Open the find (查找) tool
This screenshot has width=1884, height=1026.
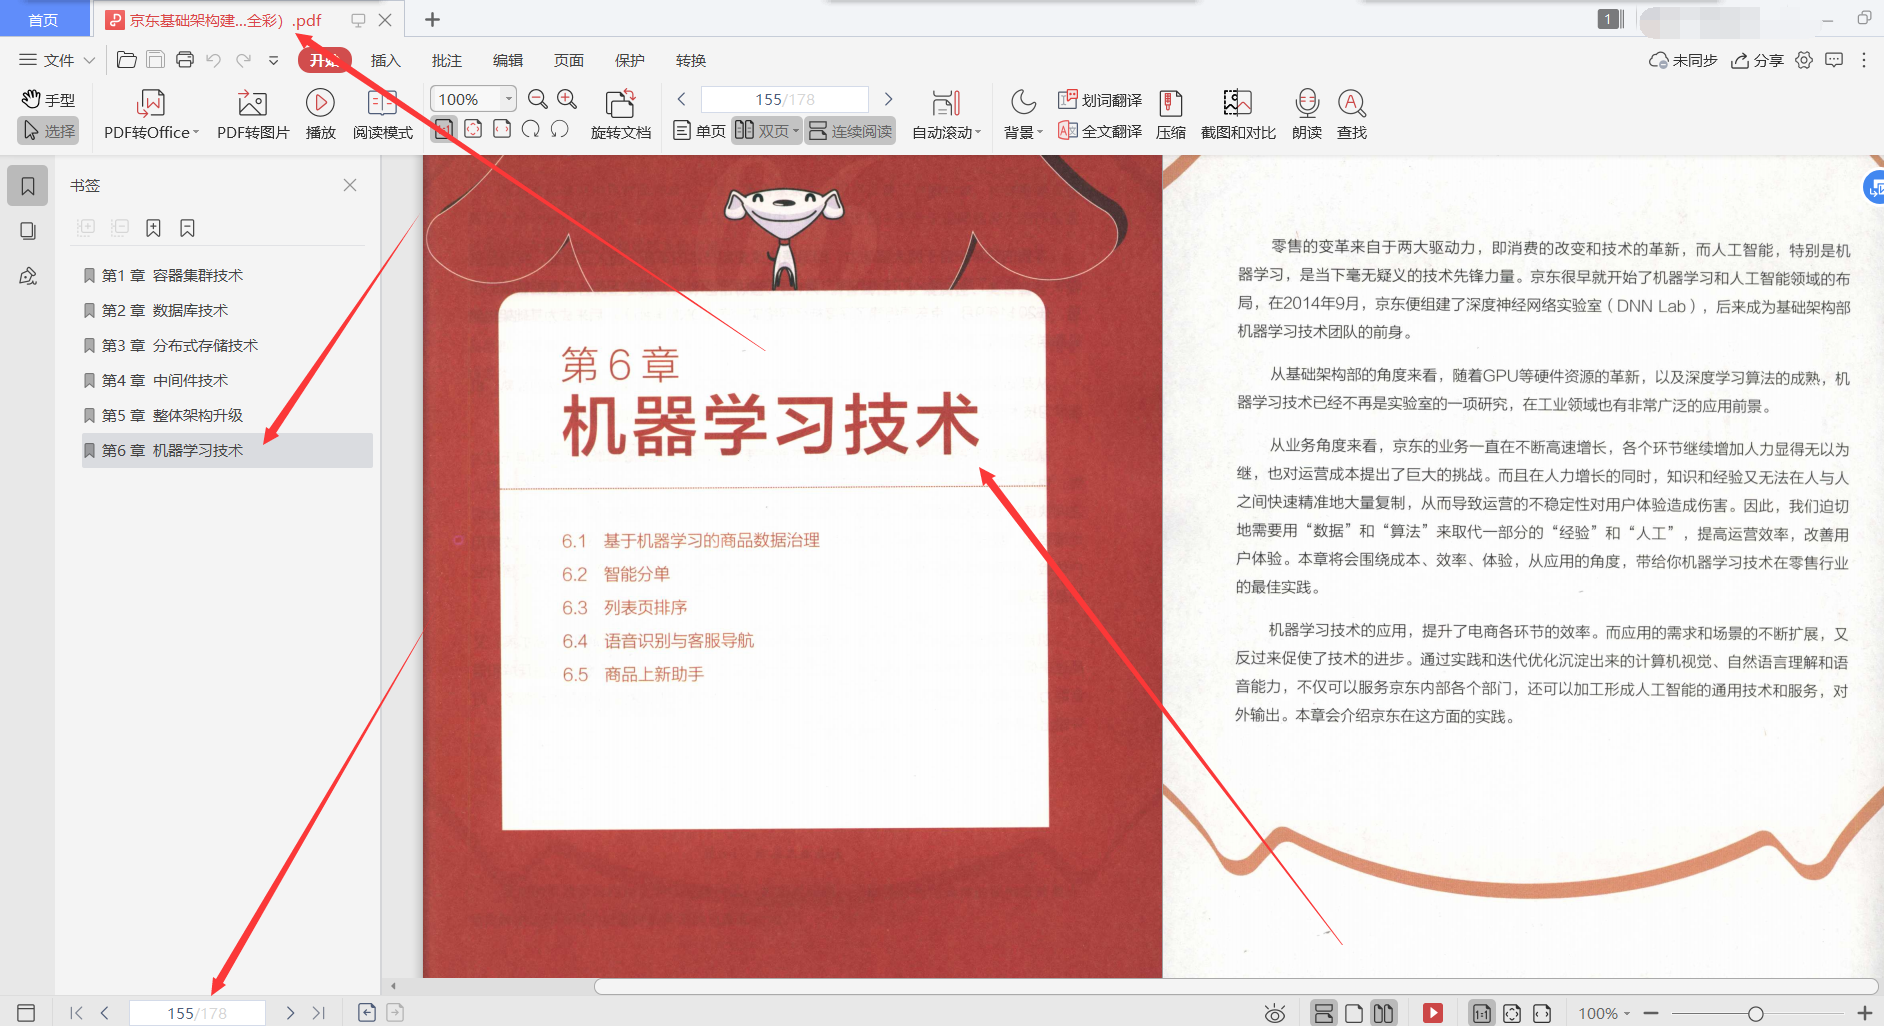1352,115
